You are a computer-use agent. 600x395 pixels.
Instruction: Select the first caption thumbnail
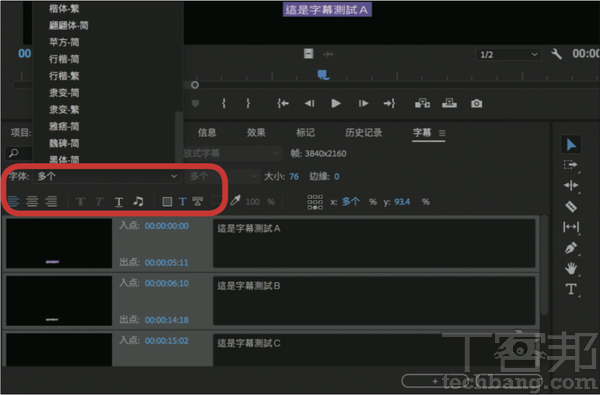pos(59,243)
